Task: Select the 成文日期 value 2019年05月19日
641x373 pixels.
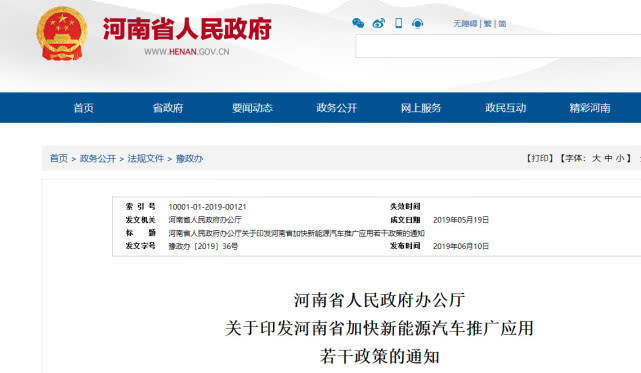Action: coord(461,220)
